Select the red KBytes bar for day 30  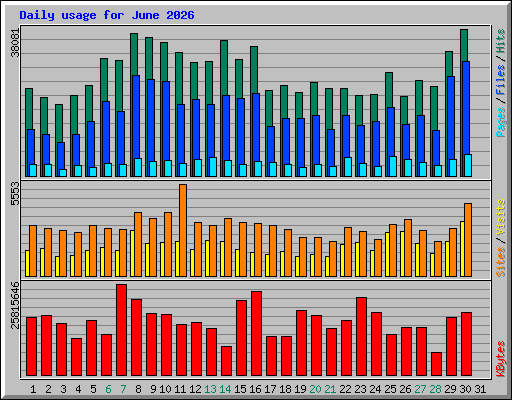point(466,344)
